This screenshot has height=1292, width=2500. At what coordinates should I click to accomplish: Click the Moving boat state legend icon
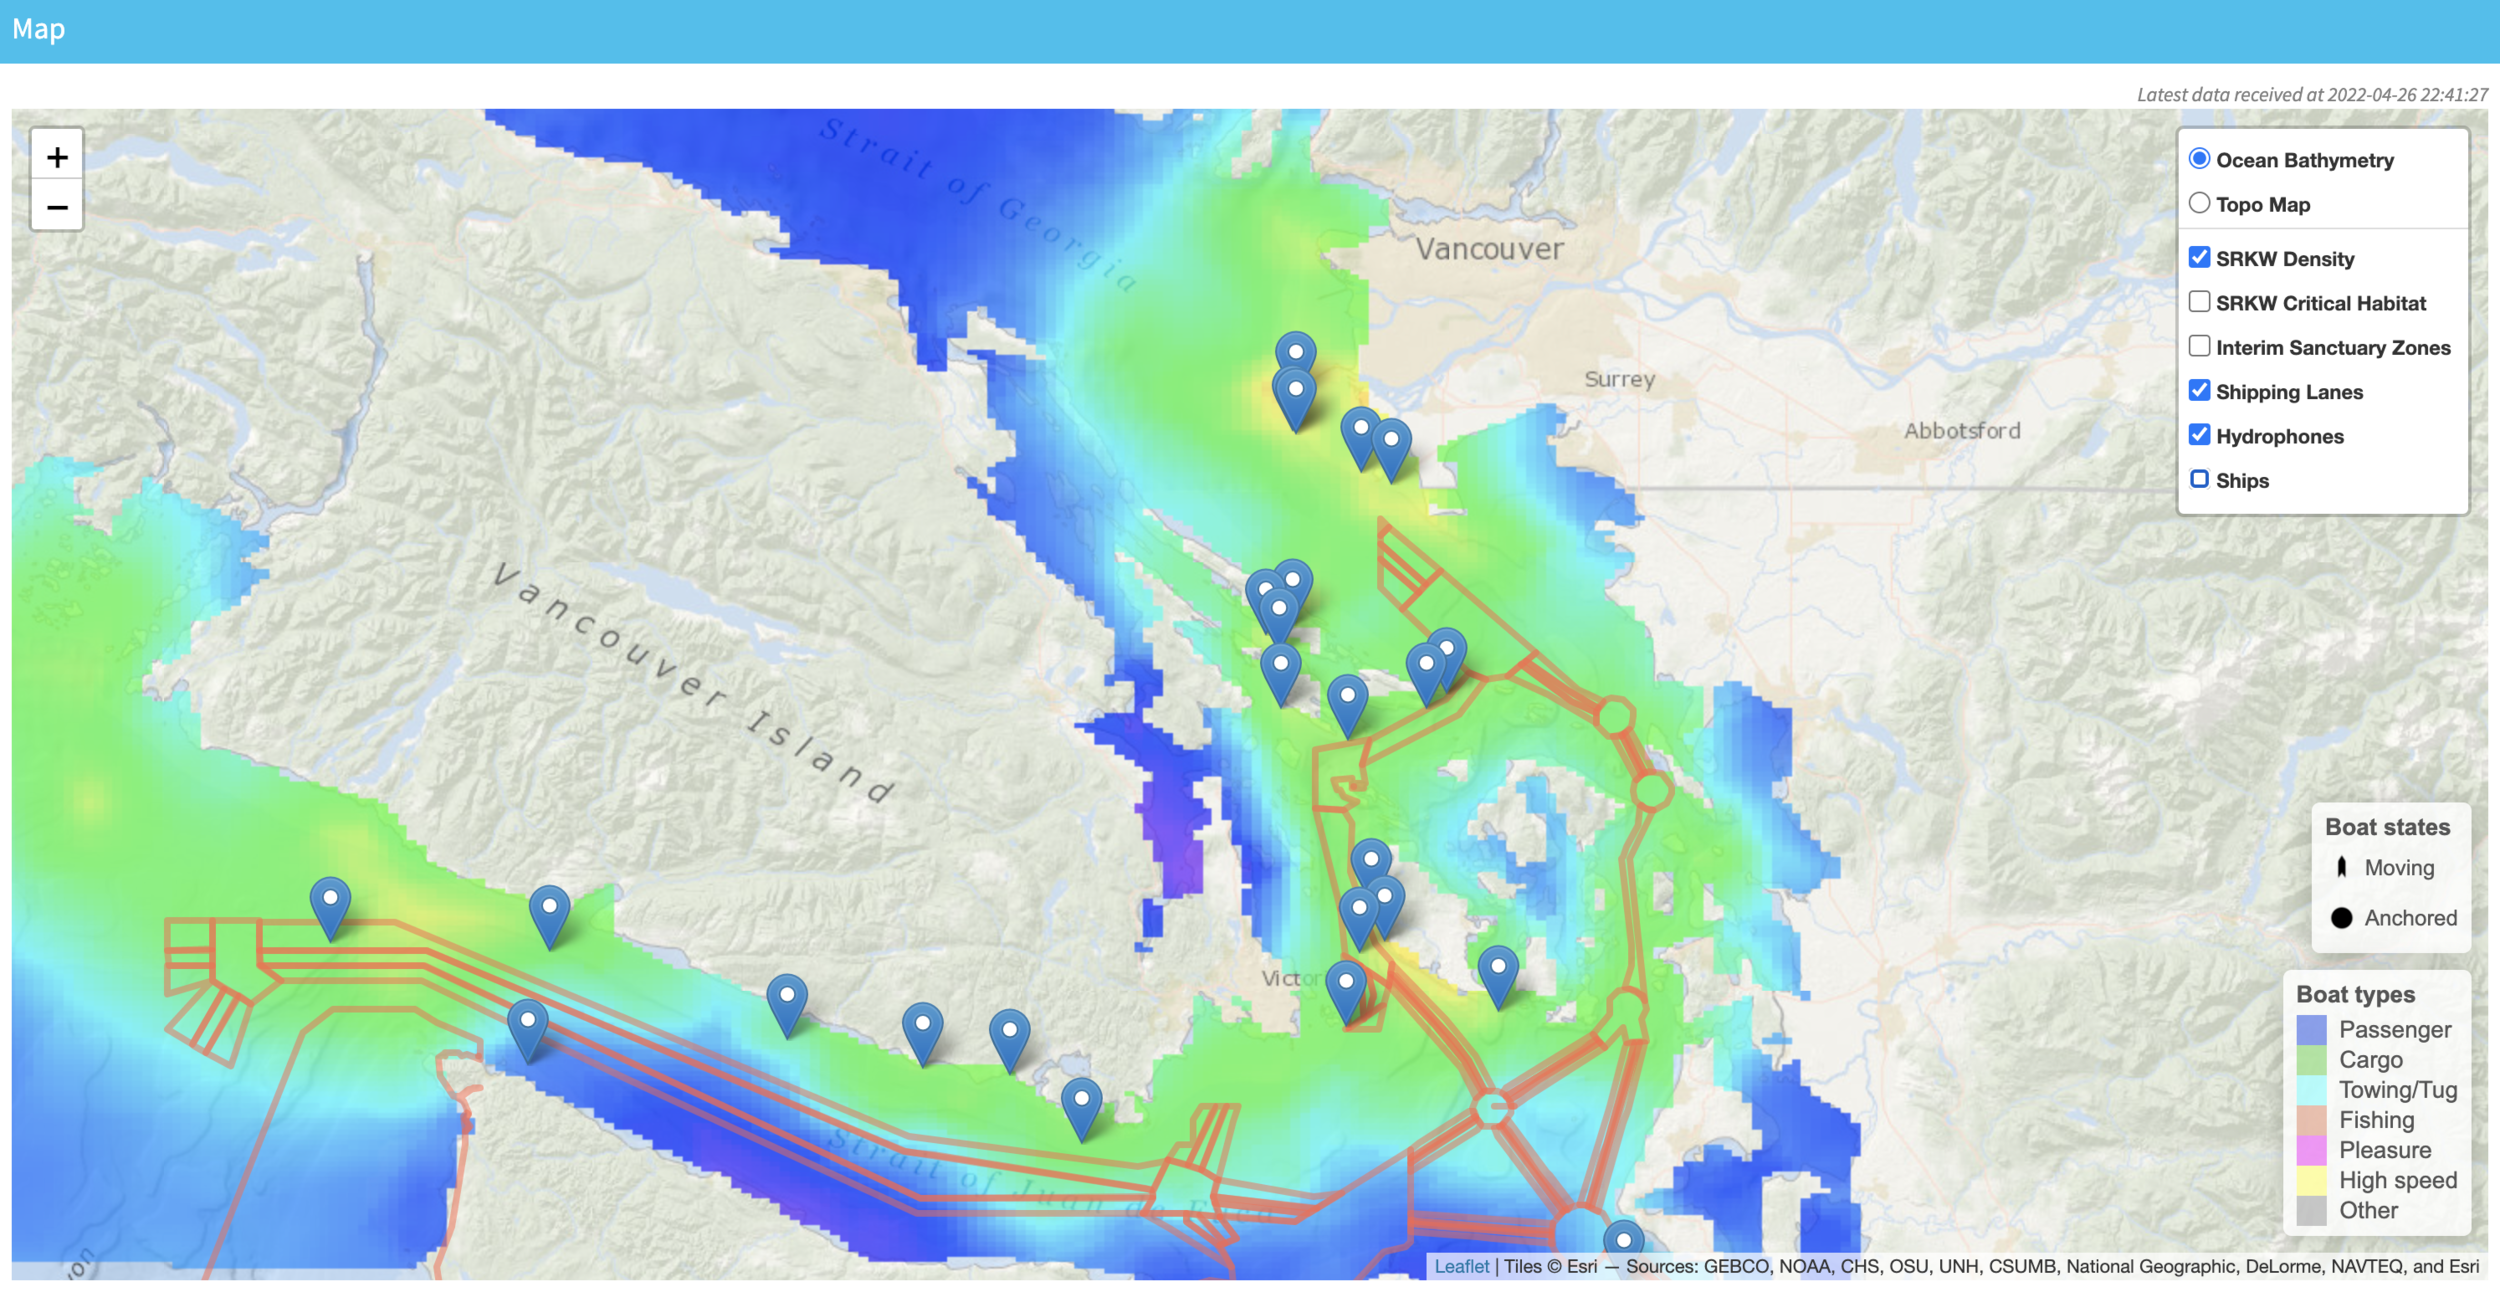2341,868
